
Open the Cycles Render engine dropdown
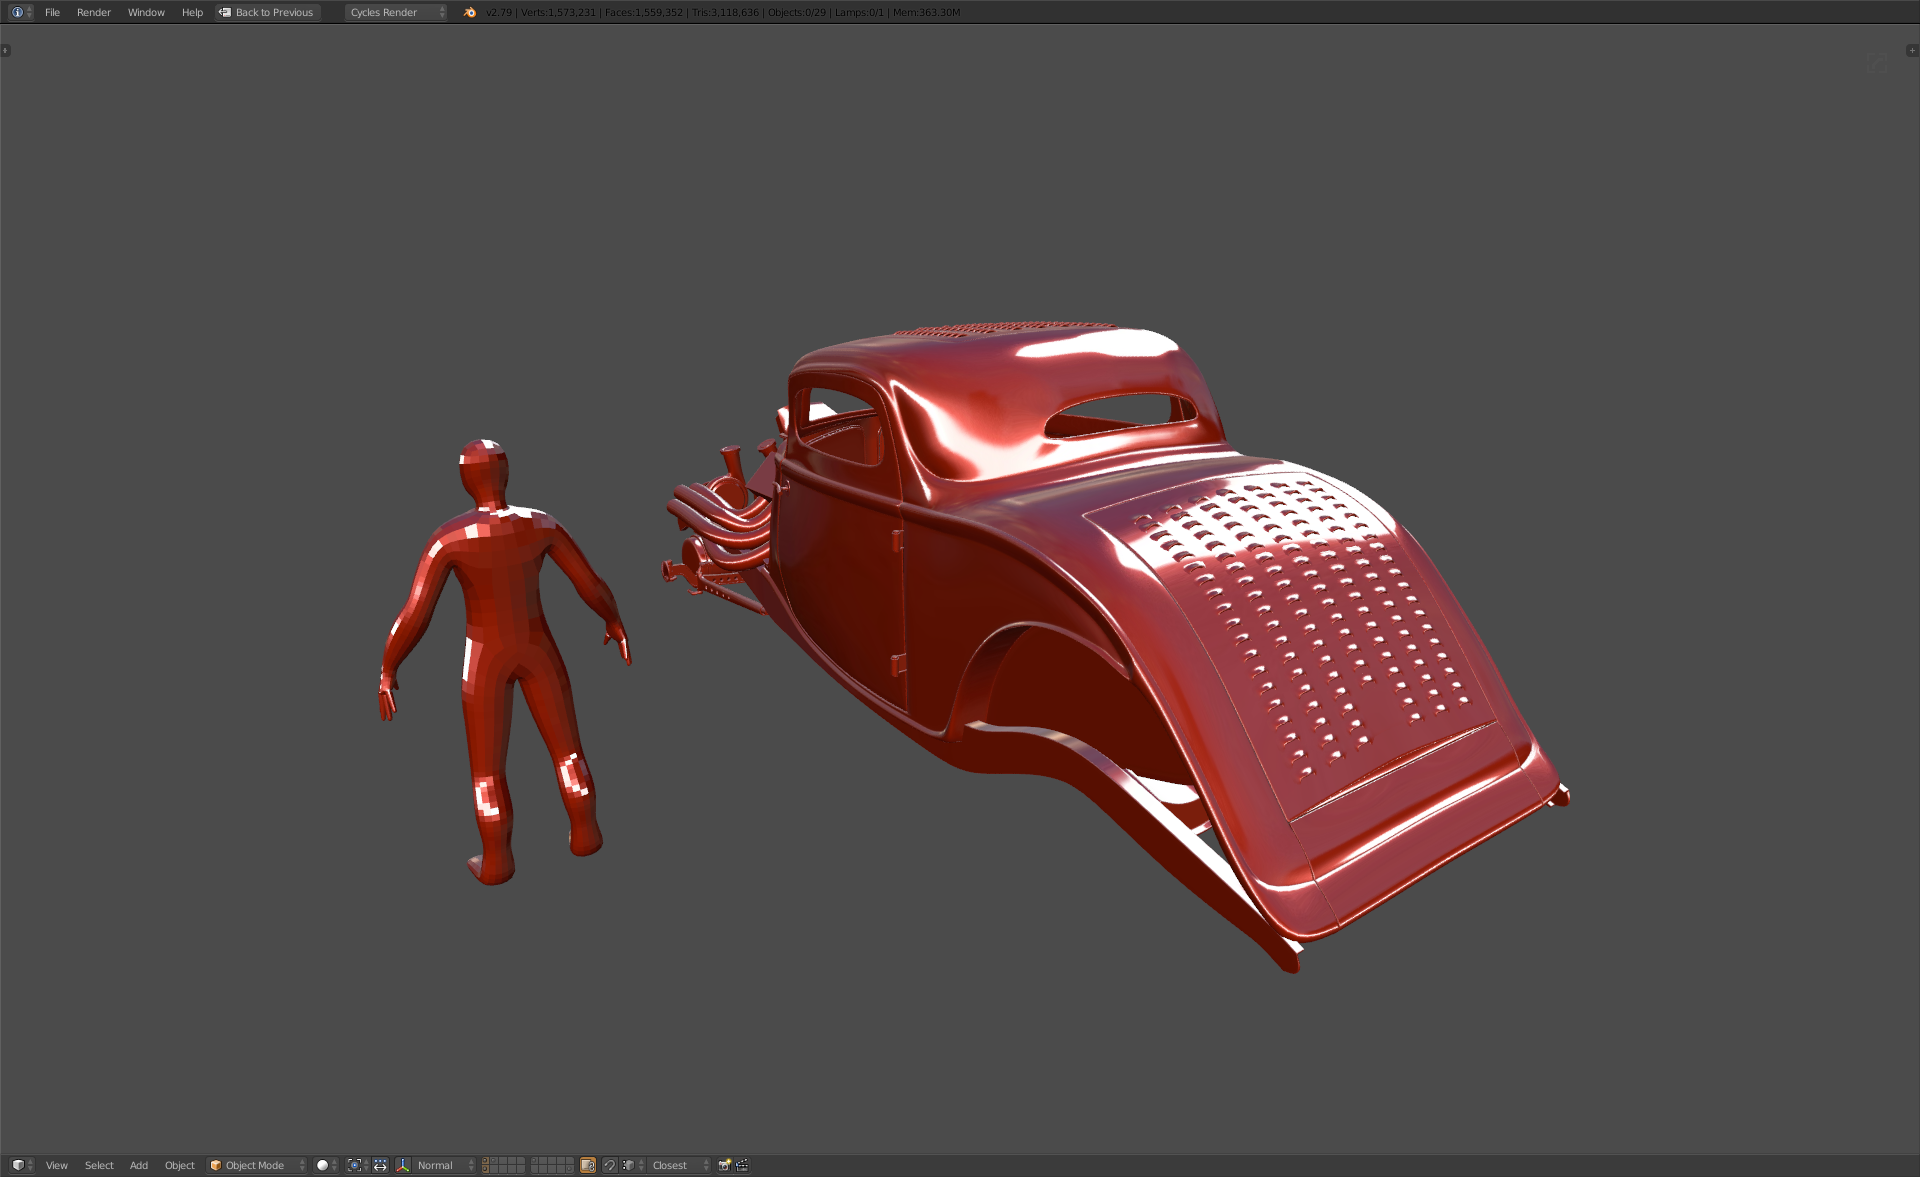click(396, 12)
